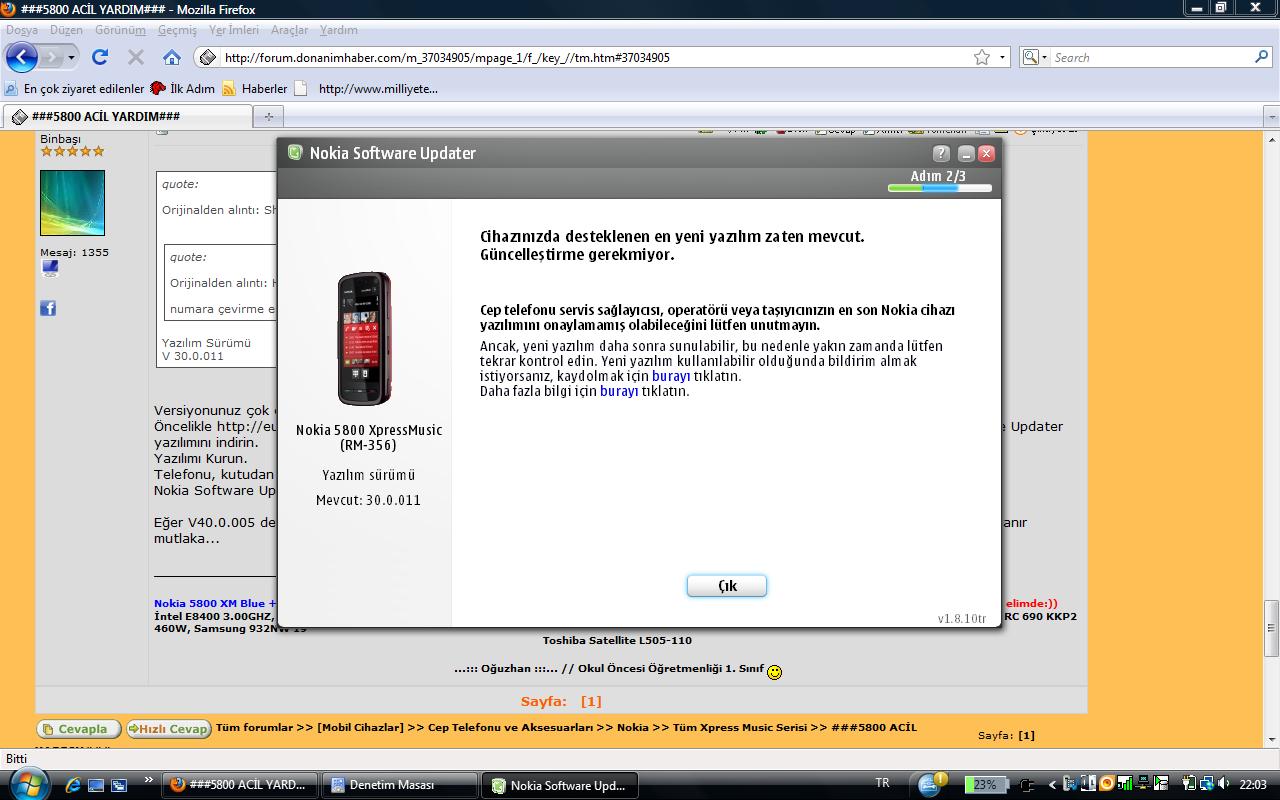The height and width of the screenshot is (800, 1280).
Task: Click the stop loading X icon
Action: (136, 57)
